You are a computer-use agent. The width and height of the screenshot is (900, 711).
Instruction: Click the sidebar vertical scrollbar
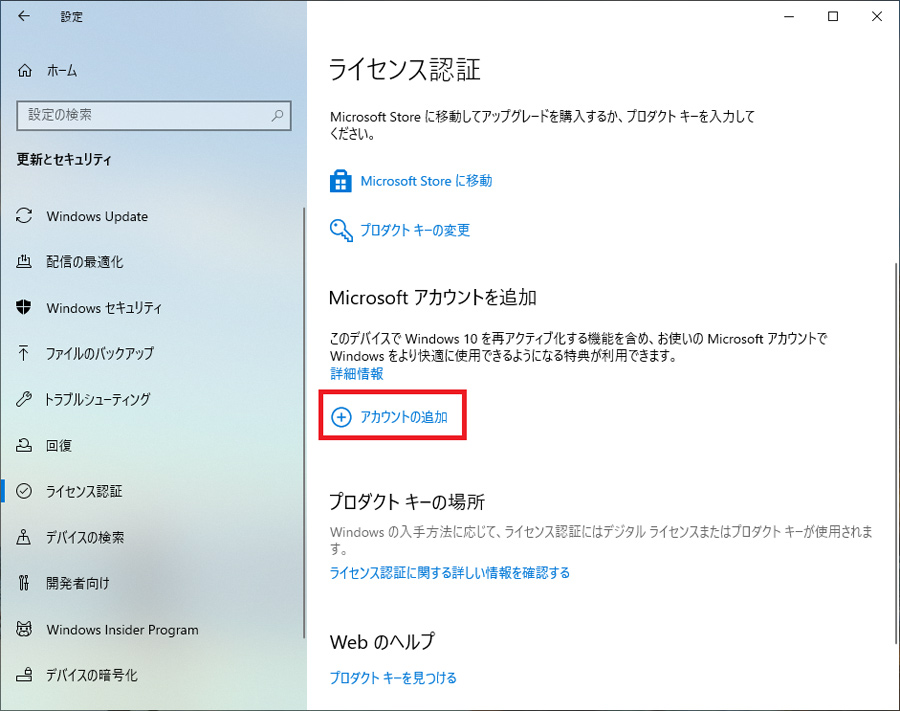click(304, 422)
